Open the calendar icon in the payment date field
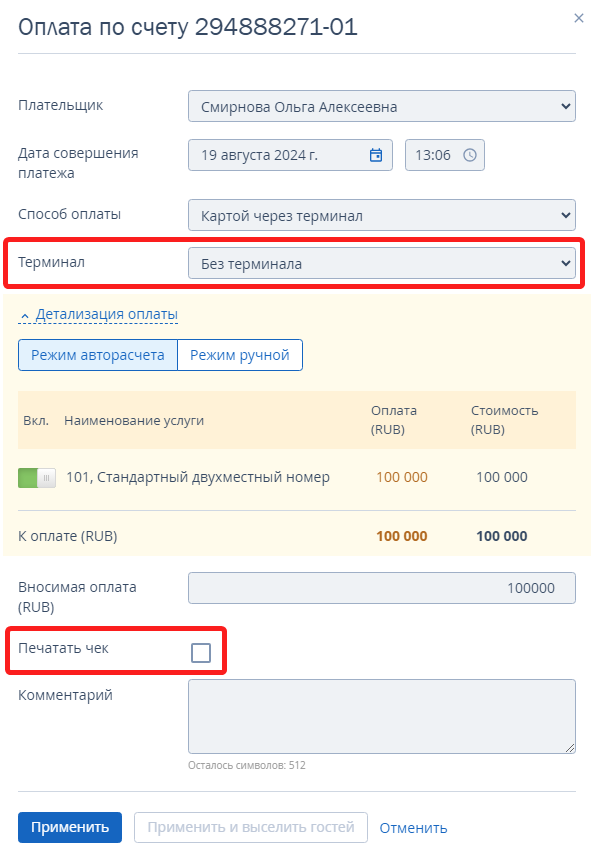594x860 pixels. click(x=376, y=155)
